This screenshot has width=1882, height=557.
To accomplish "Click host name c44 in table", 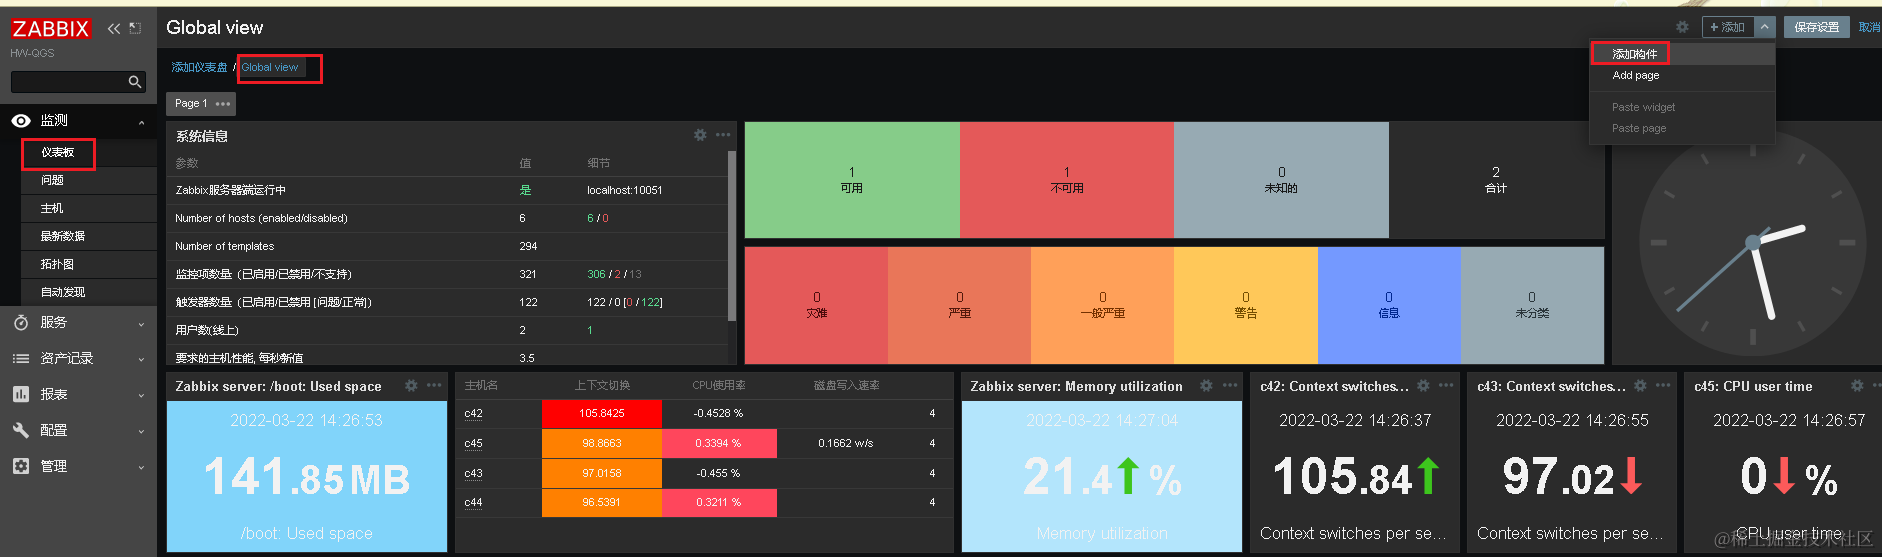I will click(473, 502).
